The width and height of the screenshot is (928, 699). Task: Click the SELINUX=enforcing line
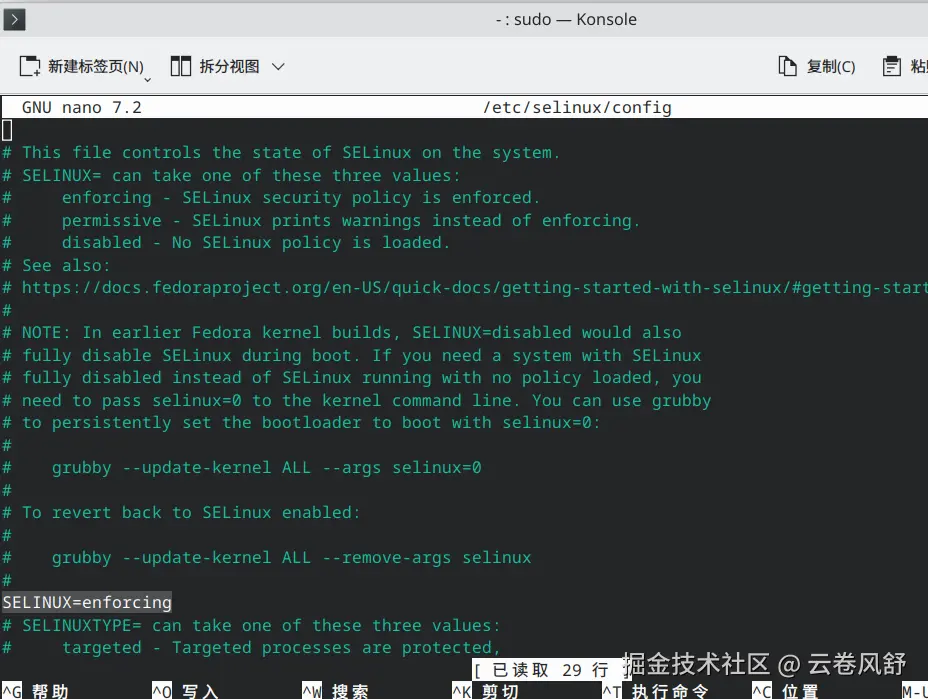point(87,603)
